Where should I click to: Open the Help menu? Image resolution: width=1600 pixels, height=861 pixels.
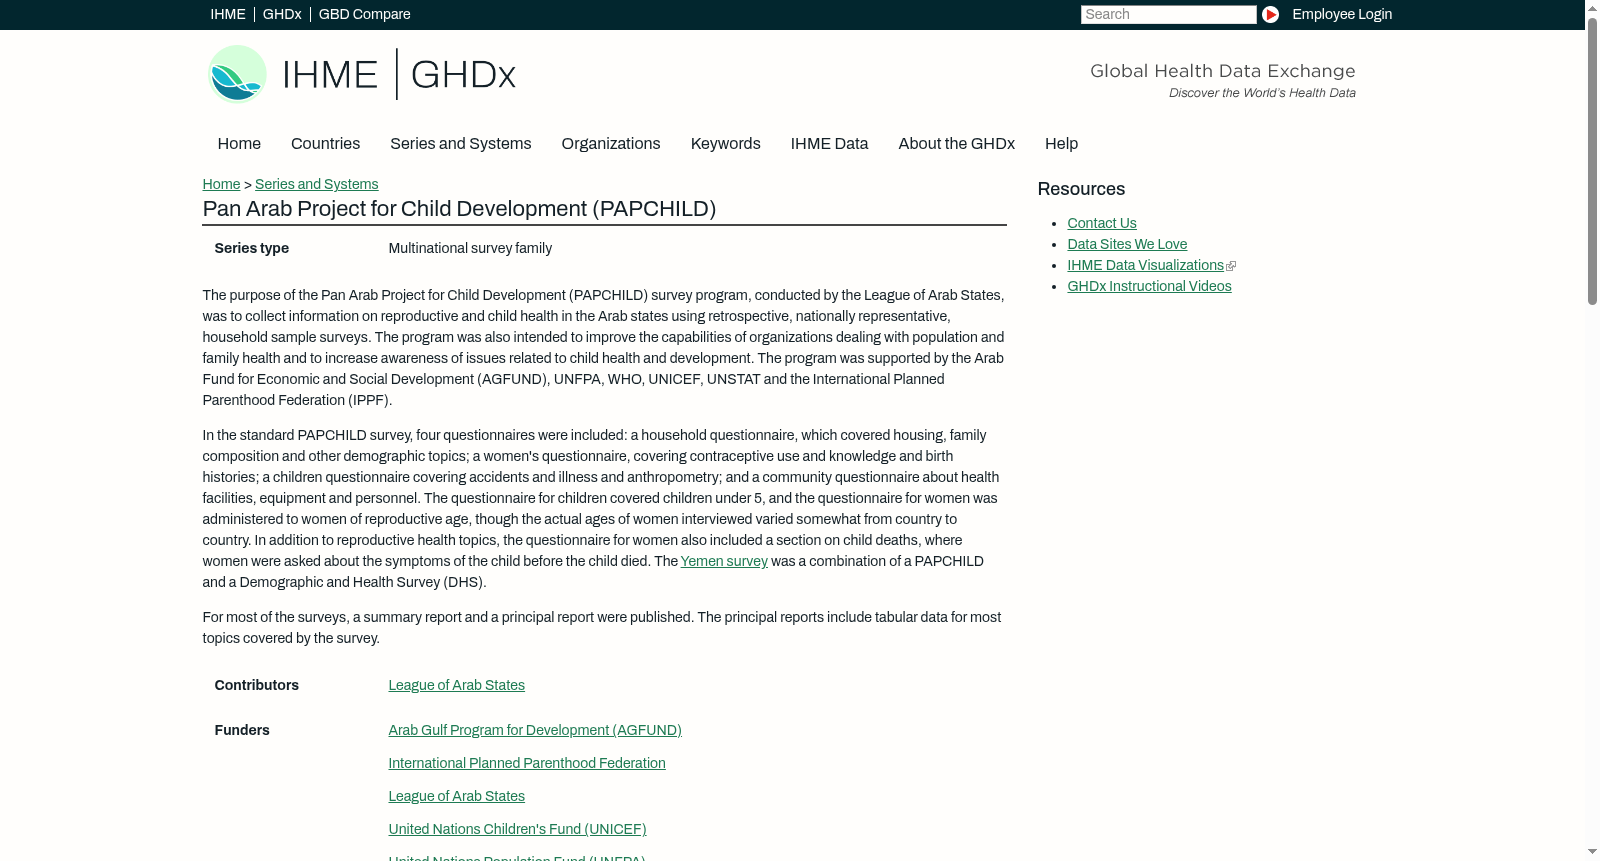coord(1061,144)
